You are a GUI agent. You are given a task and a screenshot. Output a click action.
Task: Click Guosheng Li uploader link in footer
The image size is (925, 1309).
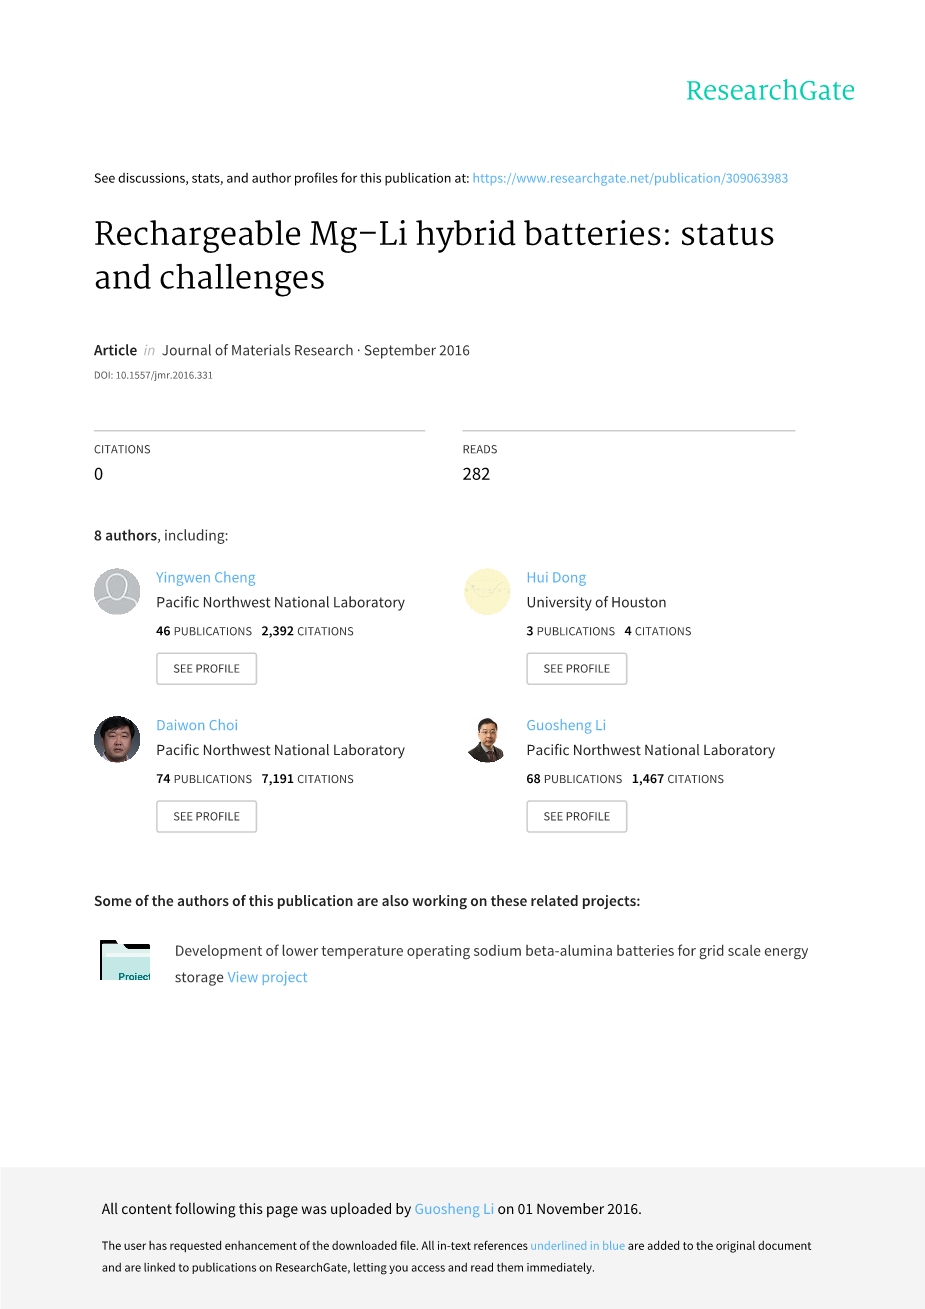tap(454, 1209)
